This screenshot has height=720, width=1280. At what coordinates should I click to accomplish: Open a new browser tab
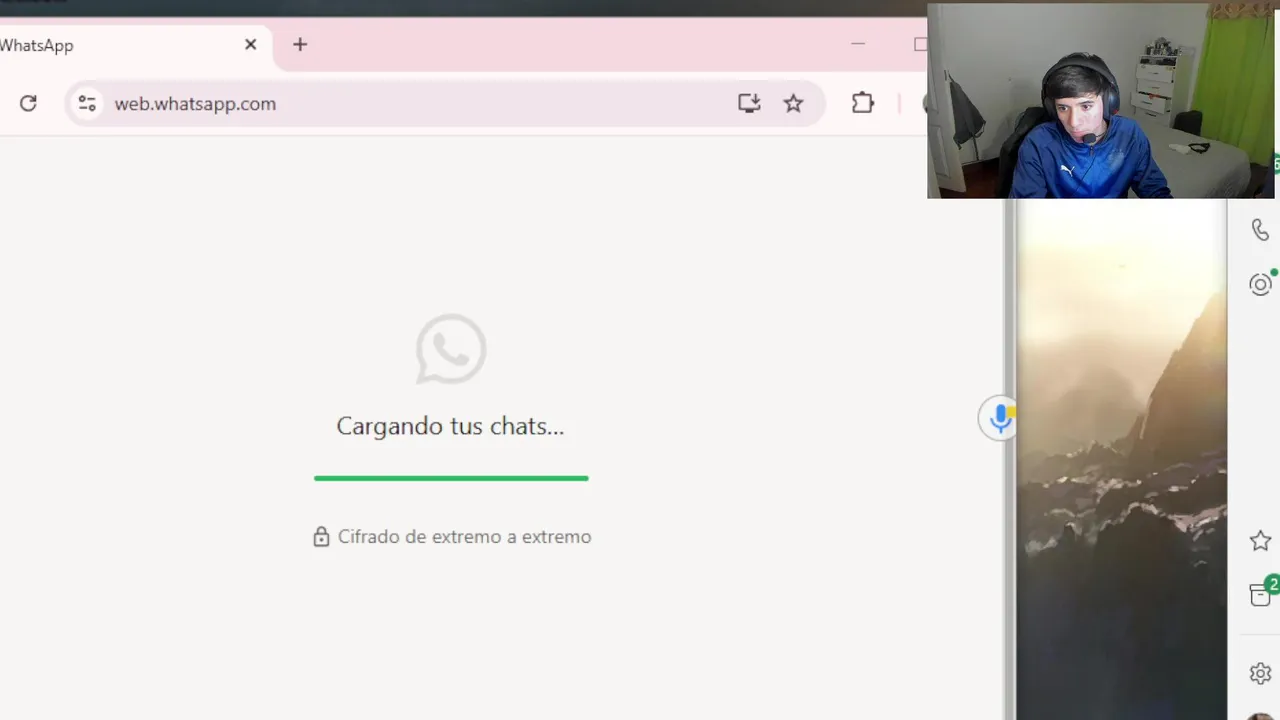[x=300, y=44]
